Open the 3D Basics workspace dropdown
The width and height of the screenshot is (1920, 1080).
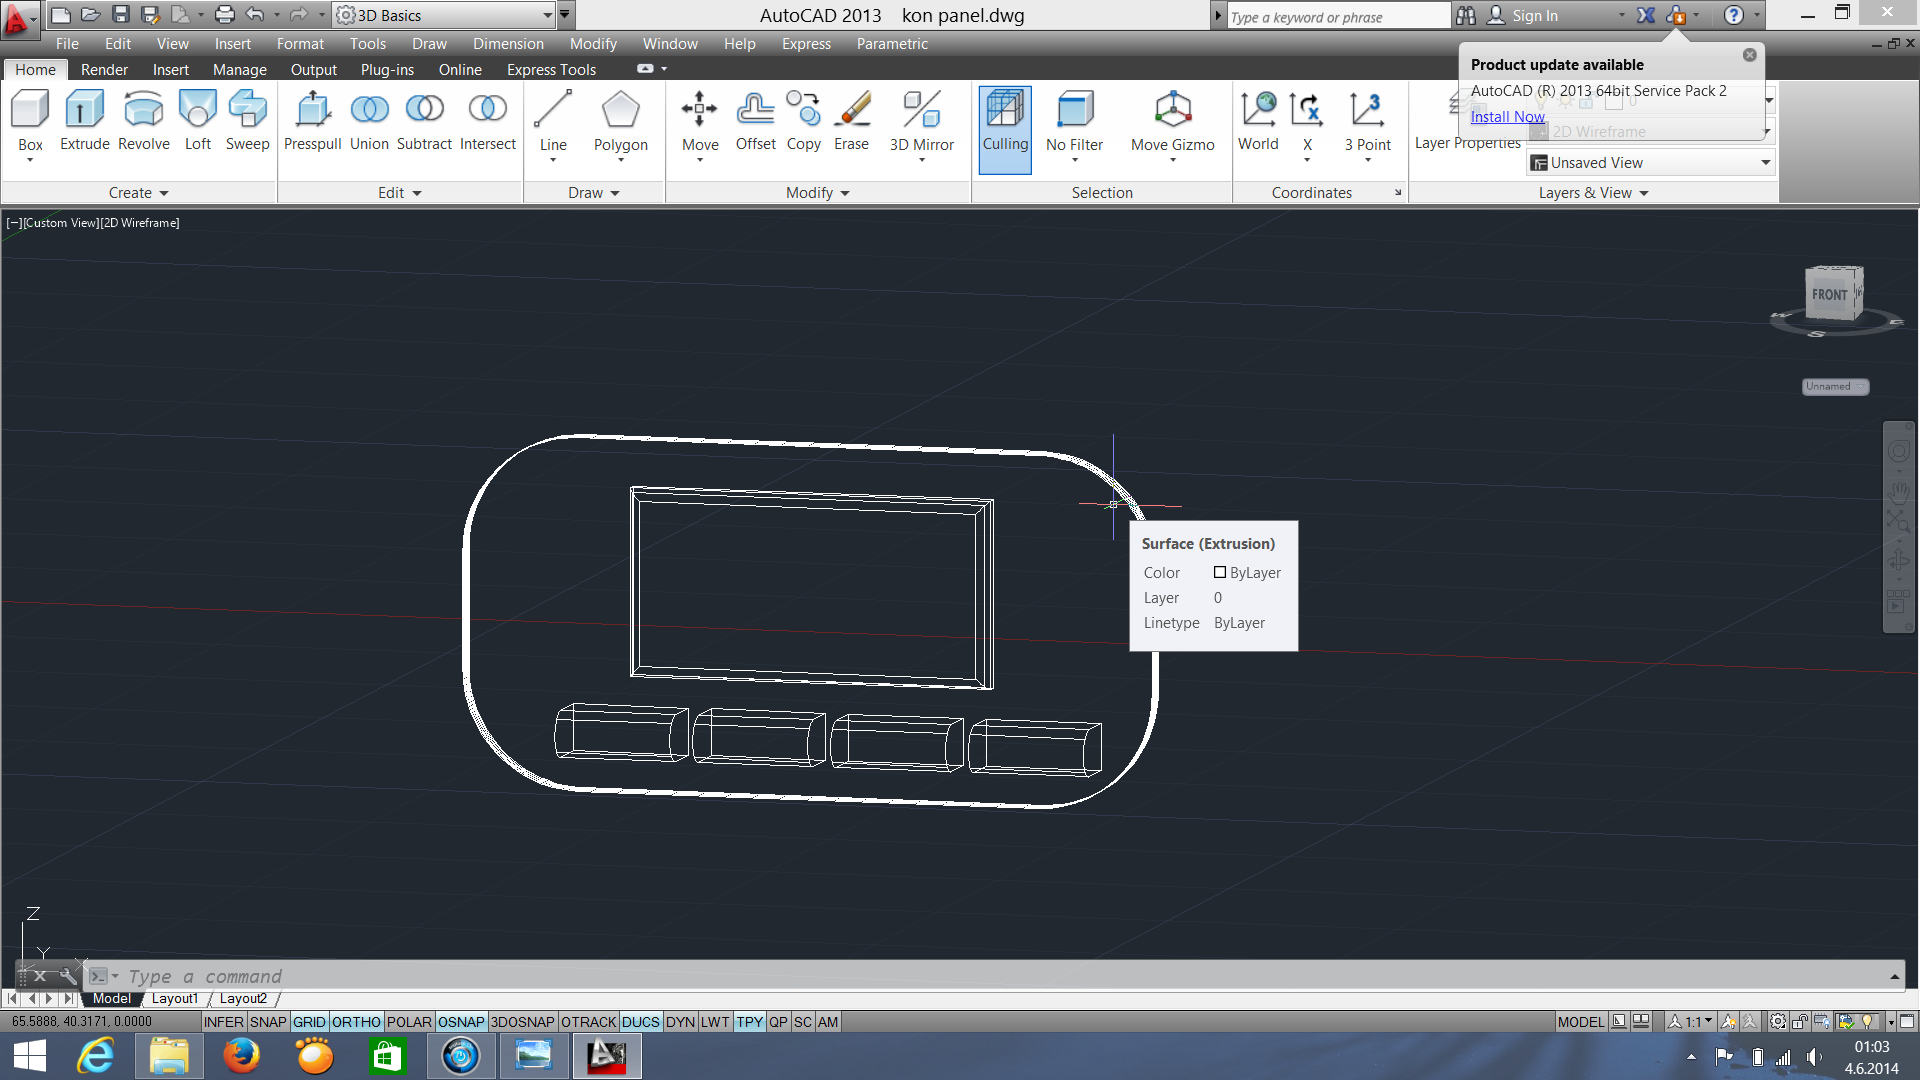547,15
